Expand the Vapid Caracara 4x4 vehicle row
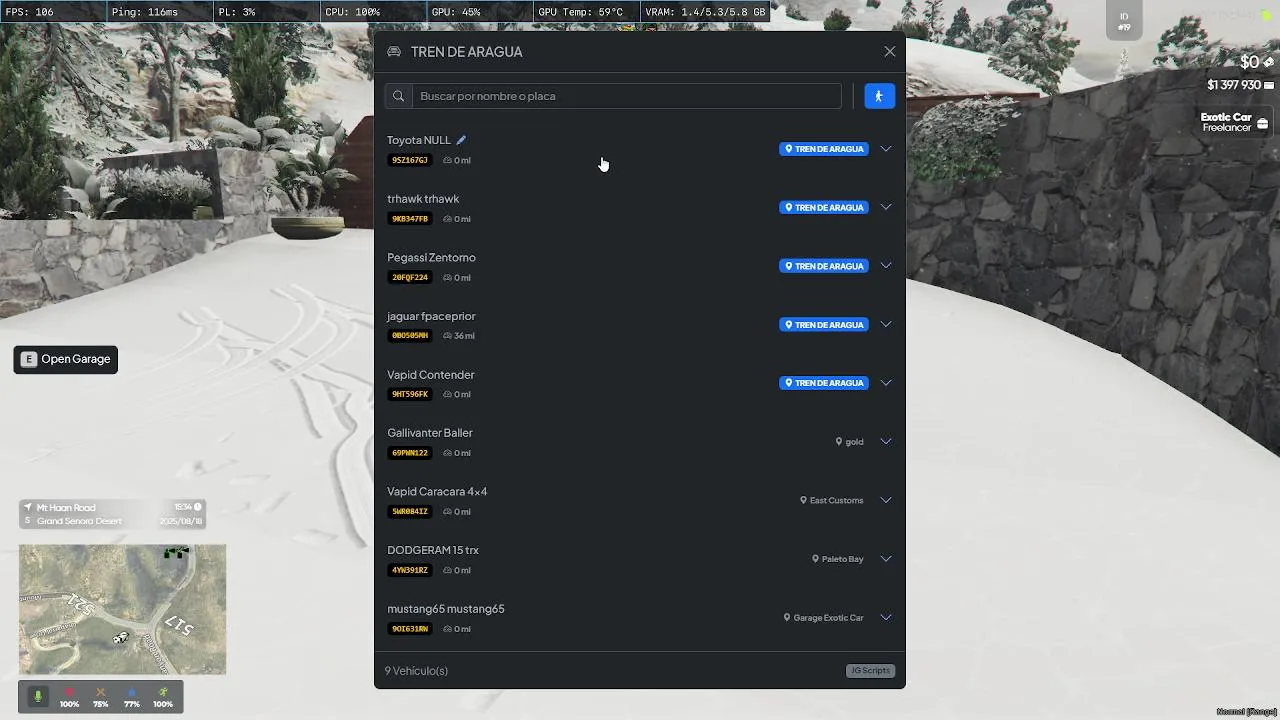 pos(886,500)
